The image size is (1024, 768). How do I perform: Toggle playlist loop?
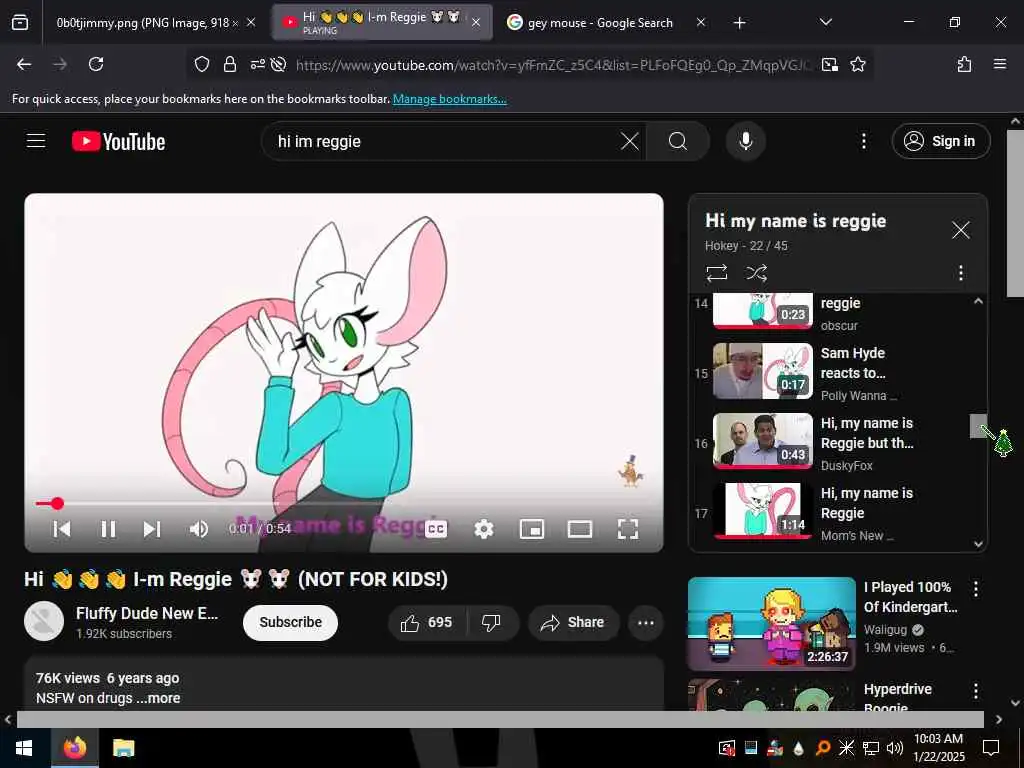[716, 272]
